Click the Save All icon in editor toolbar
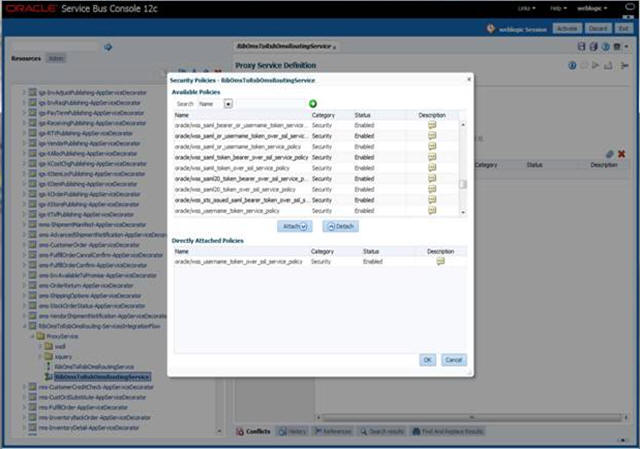The width and height of the screenshot is (640, 449). (x=593, y=47)
